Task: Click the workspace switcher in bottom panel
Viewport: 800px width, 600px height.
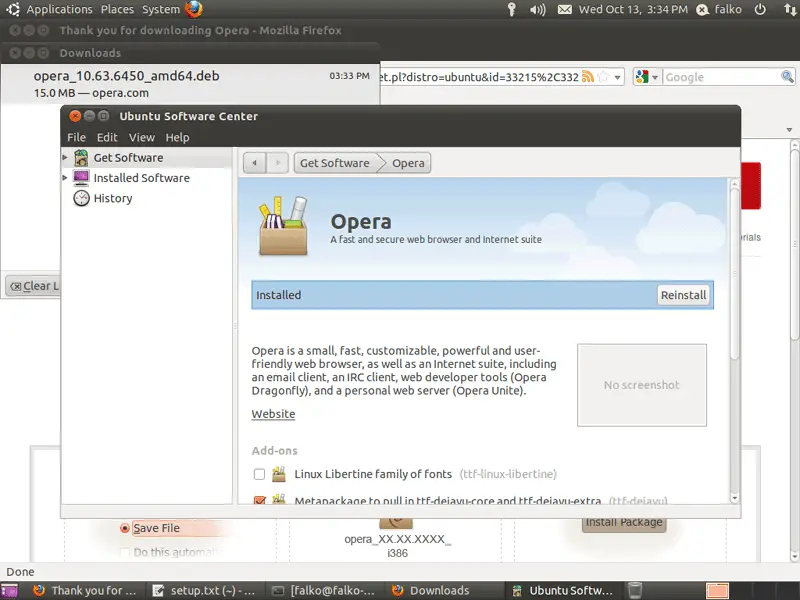Action: 717,591
